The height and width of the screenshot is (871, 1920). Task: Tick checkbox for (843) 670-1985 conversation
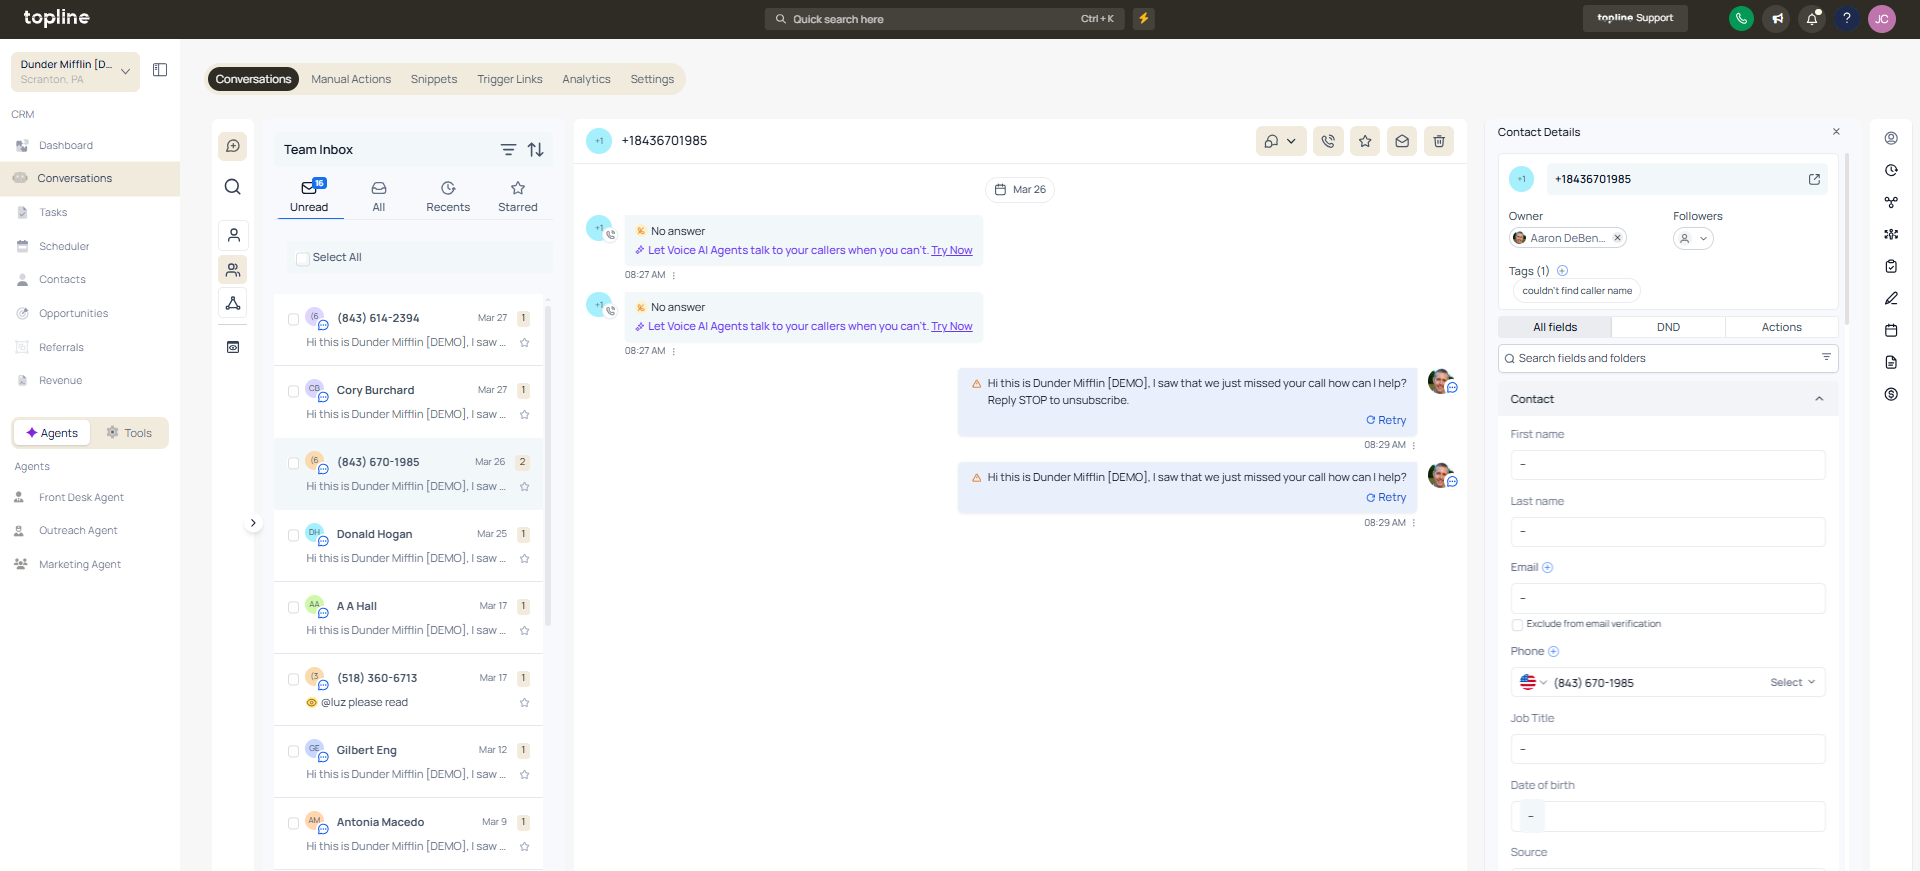coord(293,463)
